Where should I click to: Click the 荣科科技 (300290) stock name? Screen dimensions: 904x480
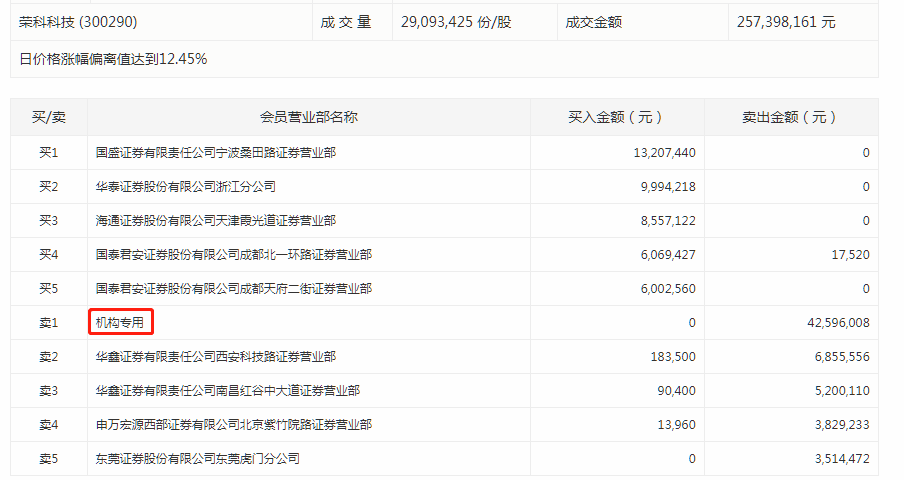tap(78, 21)
